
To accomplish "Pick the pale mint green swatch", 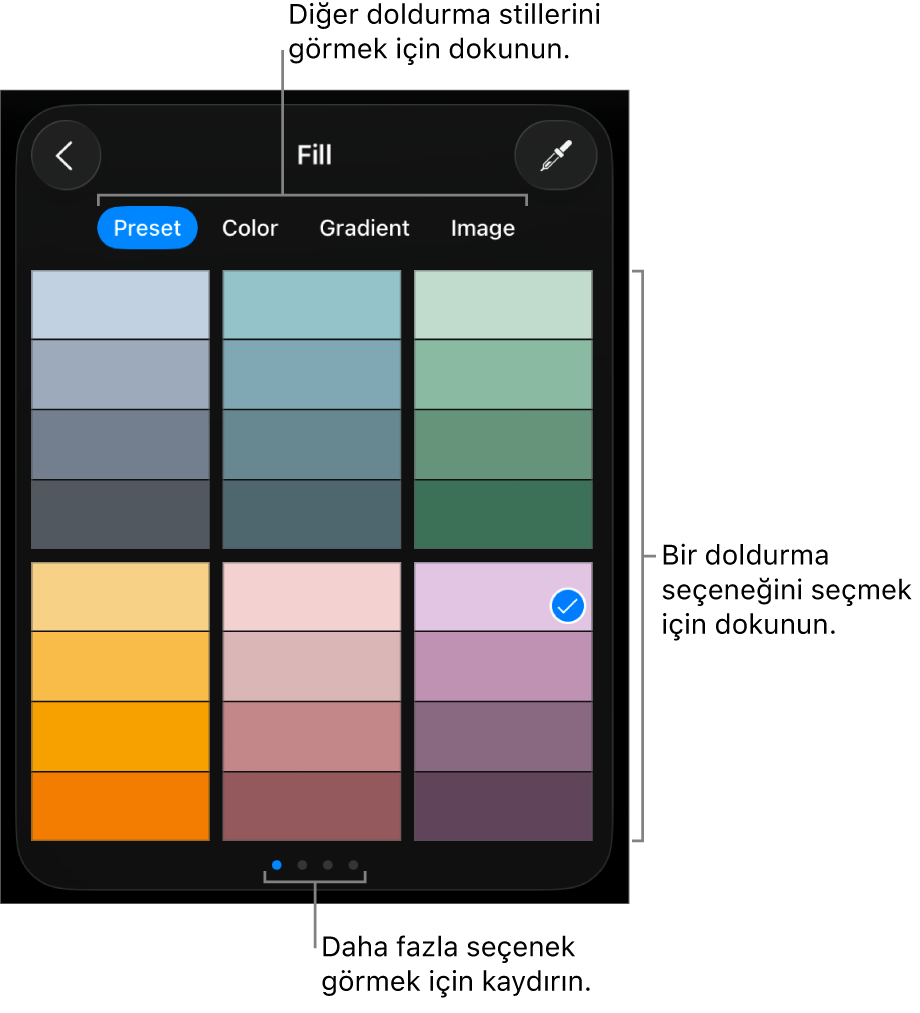I will click(503, 304).
